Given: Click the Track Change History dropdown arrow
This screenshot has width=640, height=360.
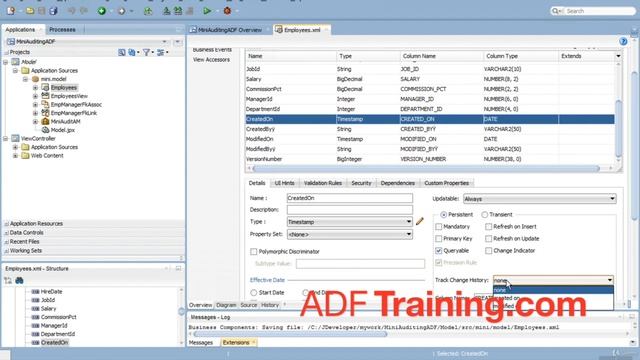Looking at the screenshot, I should [609, 280].
